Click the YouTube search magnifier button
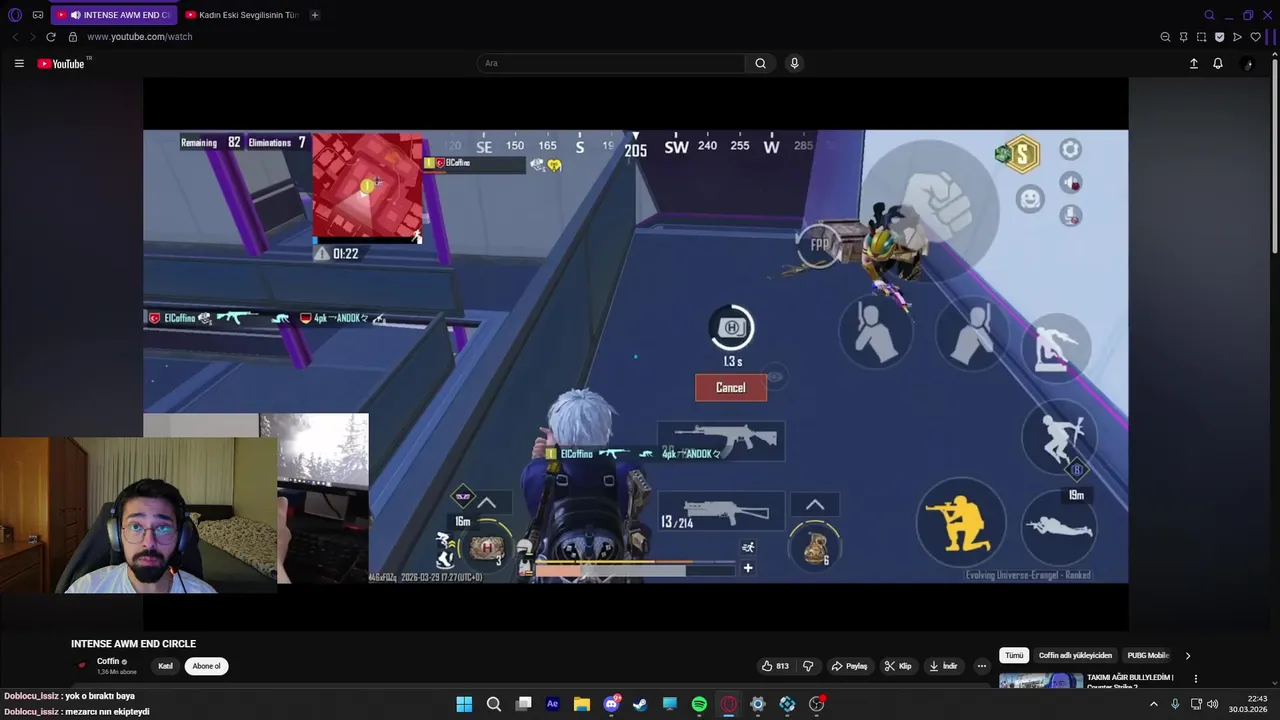The height and width of the screenshot is (720, 1280). 760,63
